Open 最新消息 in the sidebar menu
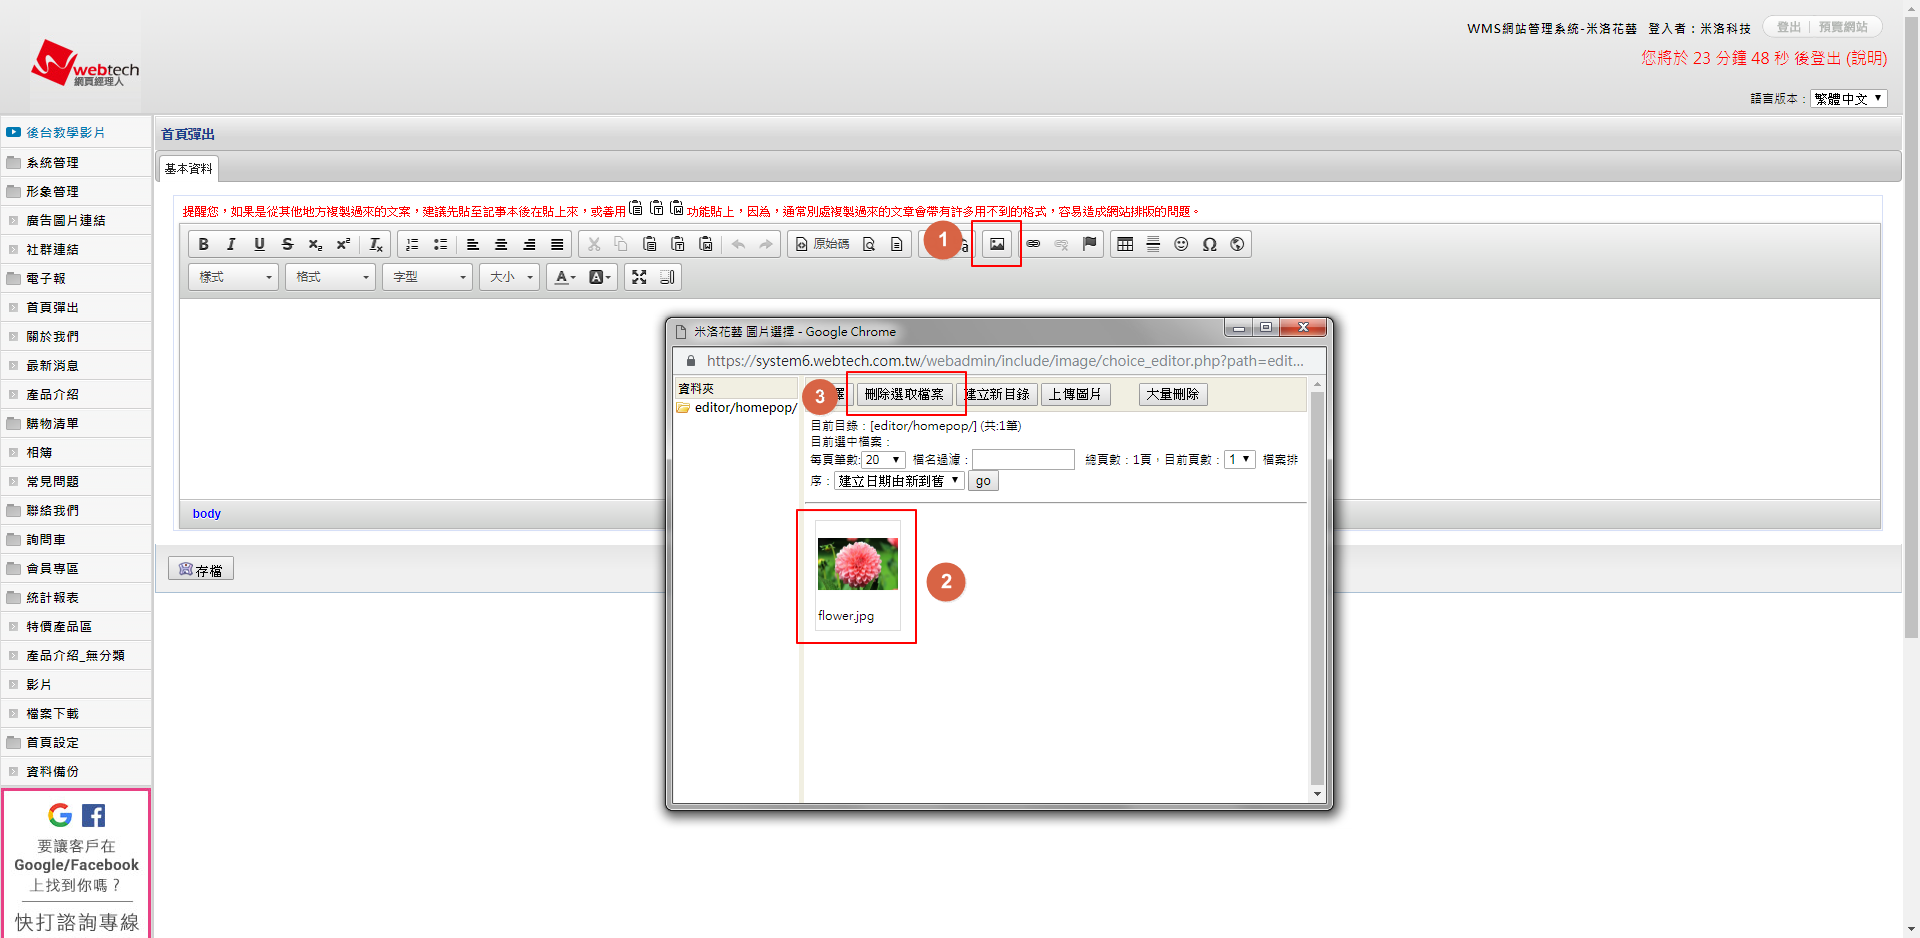Screen dimensions: 1920x938 [52, 366]
